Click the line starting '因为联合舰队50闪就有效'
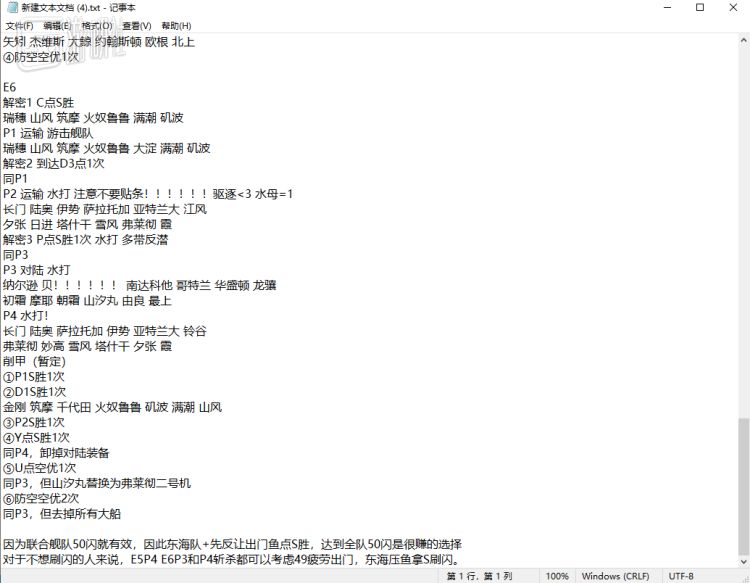 coord(232,544)
